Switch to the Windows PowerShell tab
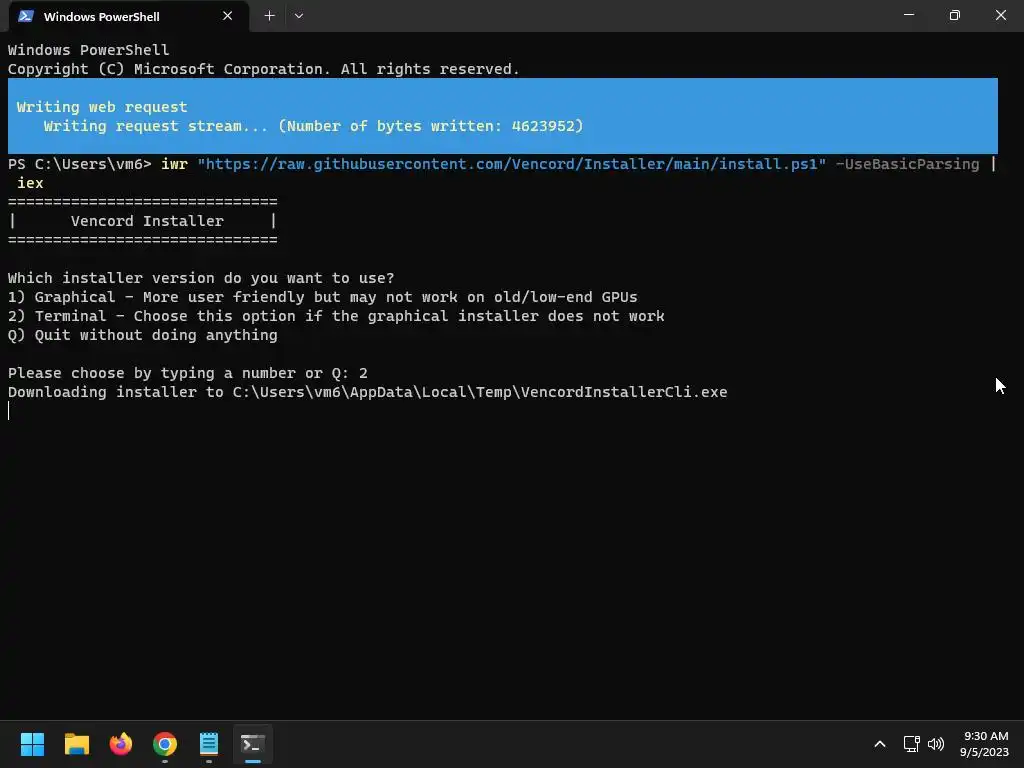The image size is (1024, 768). pos(129,16)
